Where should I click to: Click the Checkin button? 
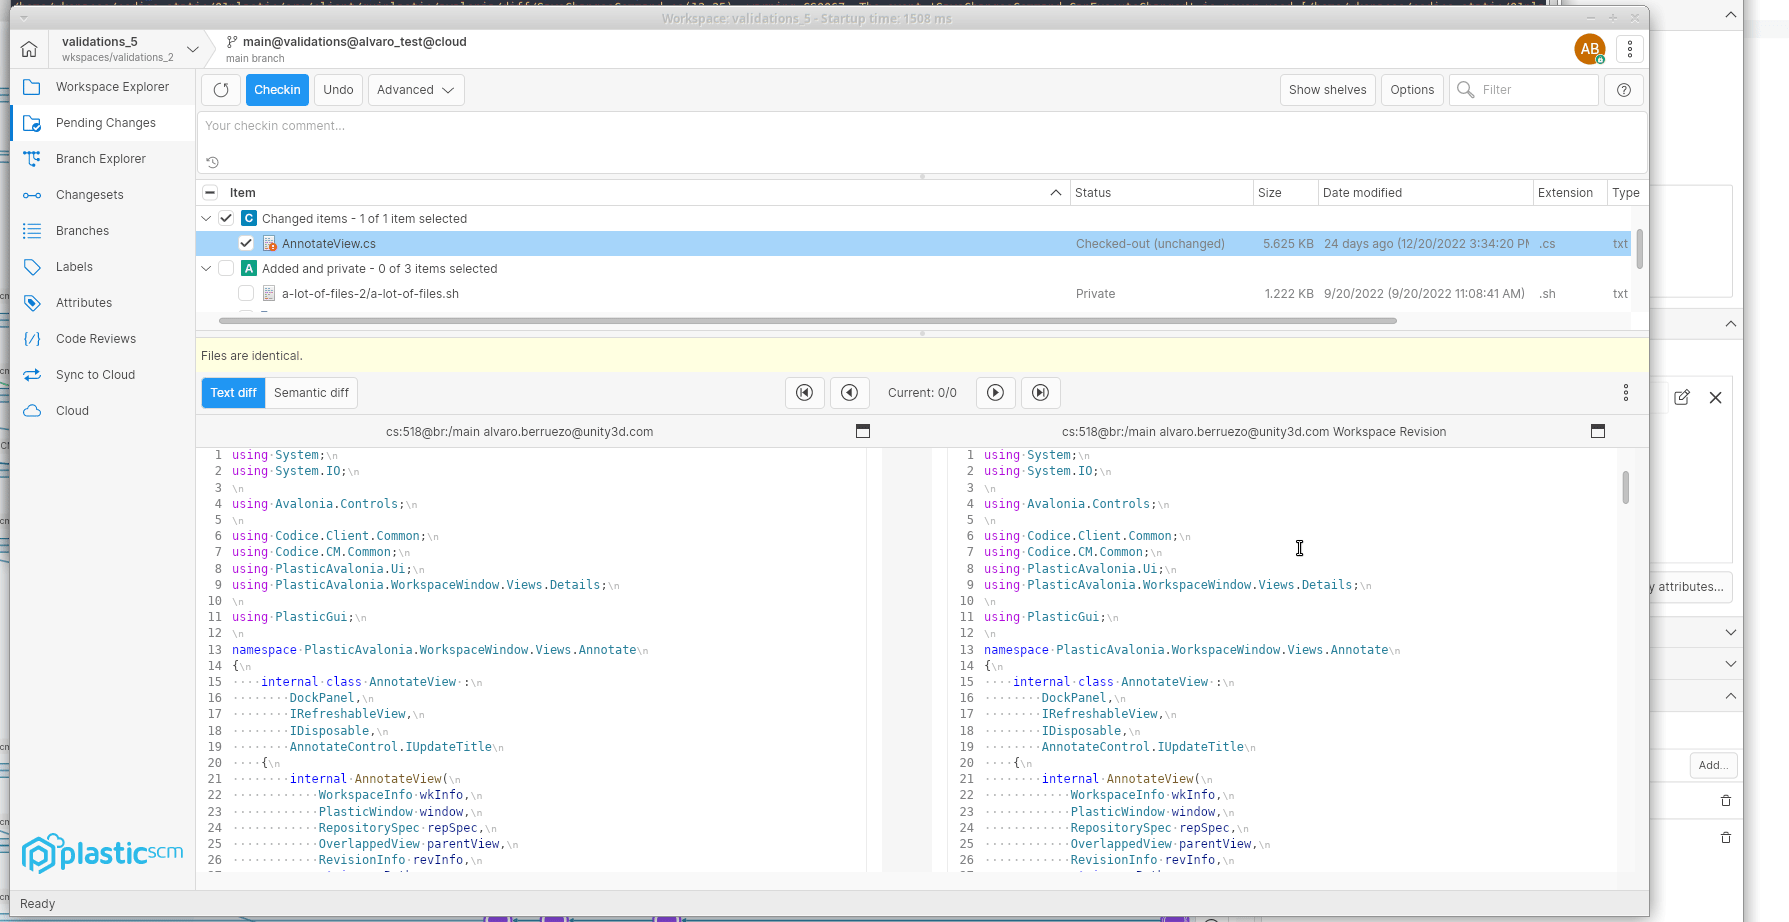(277, 89)
